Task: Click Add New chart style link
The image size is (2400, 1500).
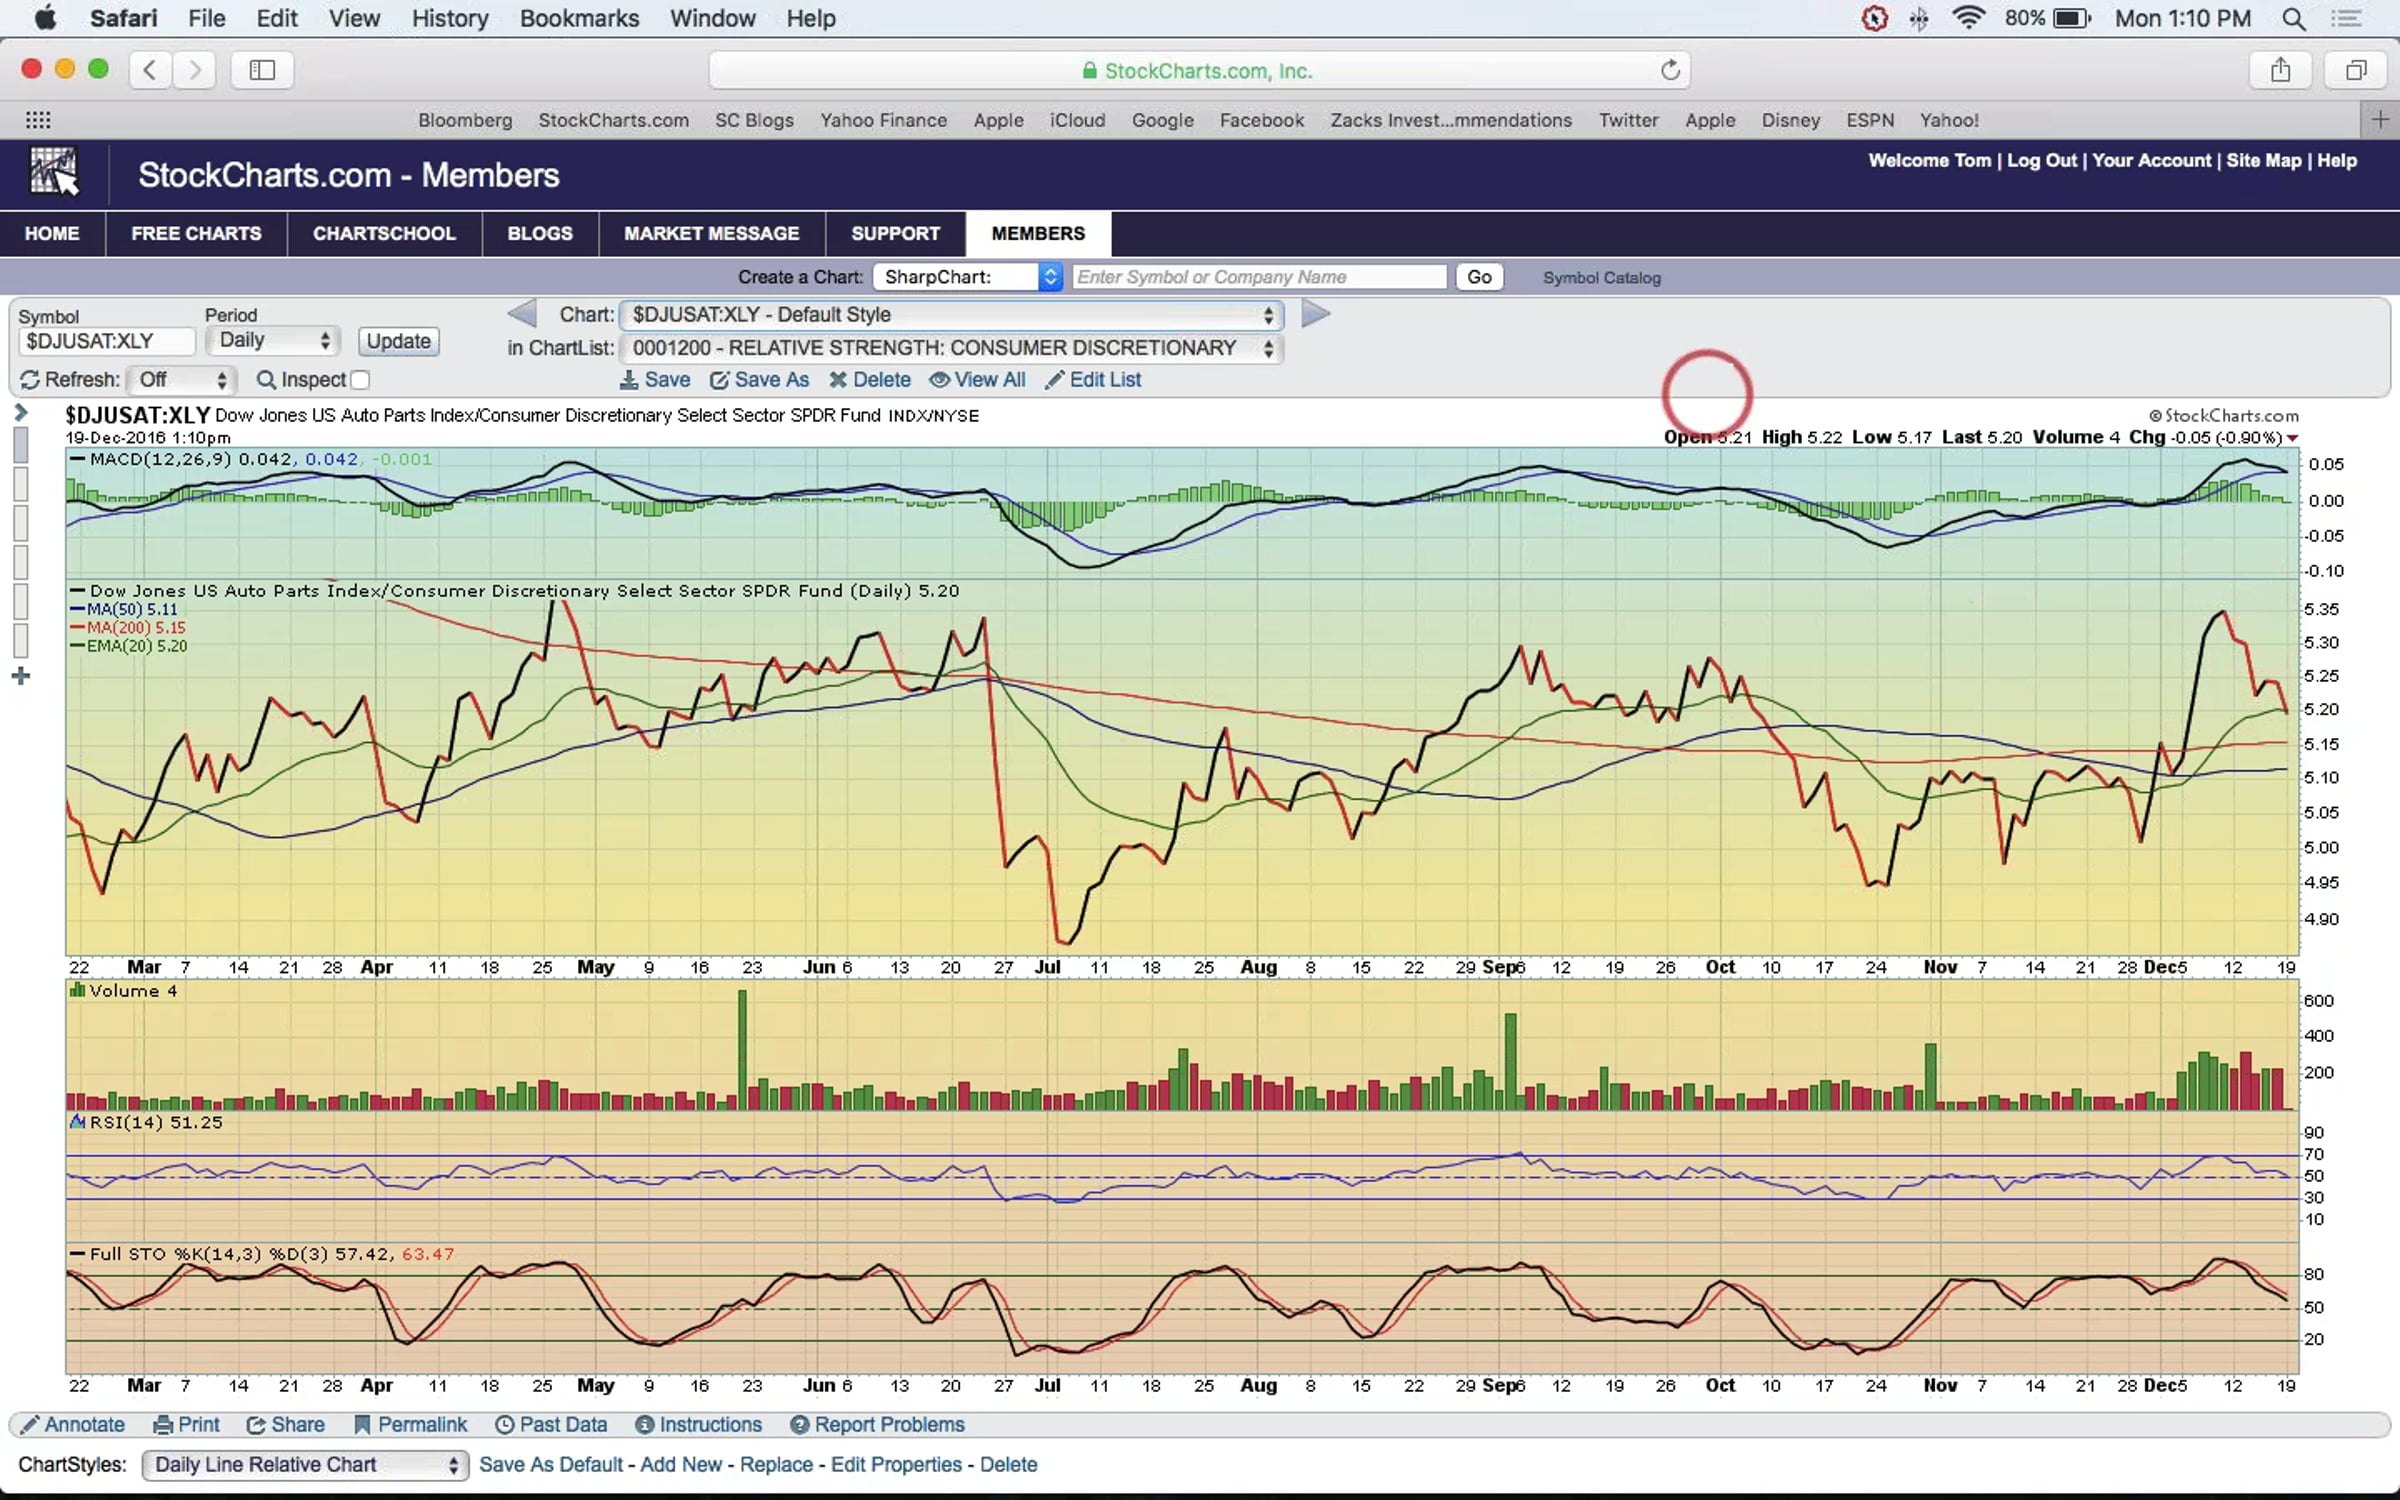Action: (681, 1465)
